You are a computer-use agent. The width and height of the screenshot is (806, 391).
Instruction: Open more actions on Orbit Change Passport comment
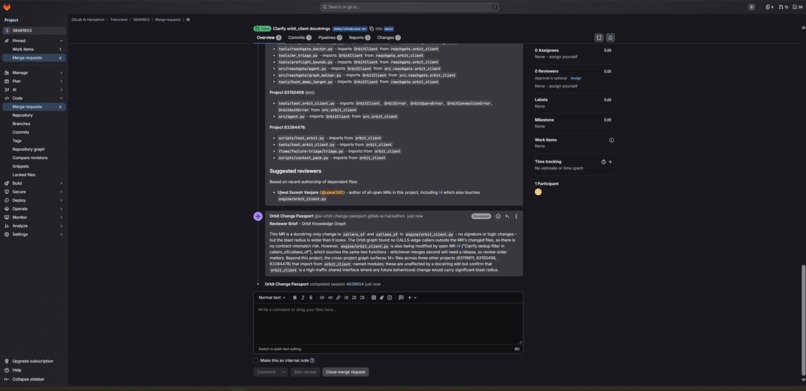point(516,216)
